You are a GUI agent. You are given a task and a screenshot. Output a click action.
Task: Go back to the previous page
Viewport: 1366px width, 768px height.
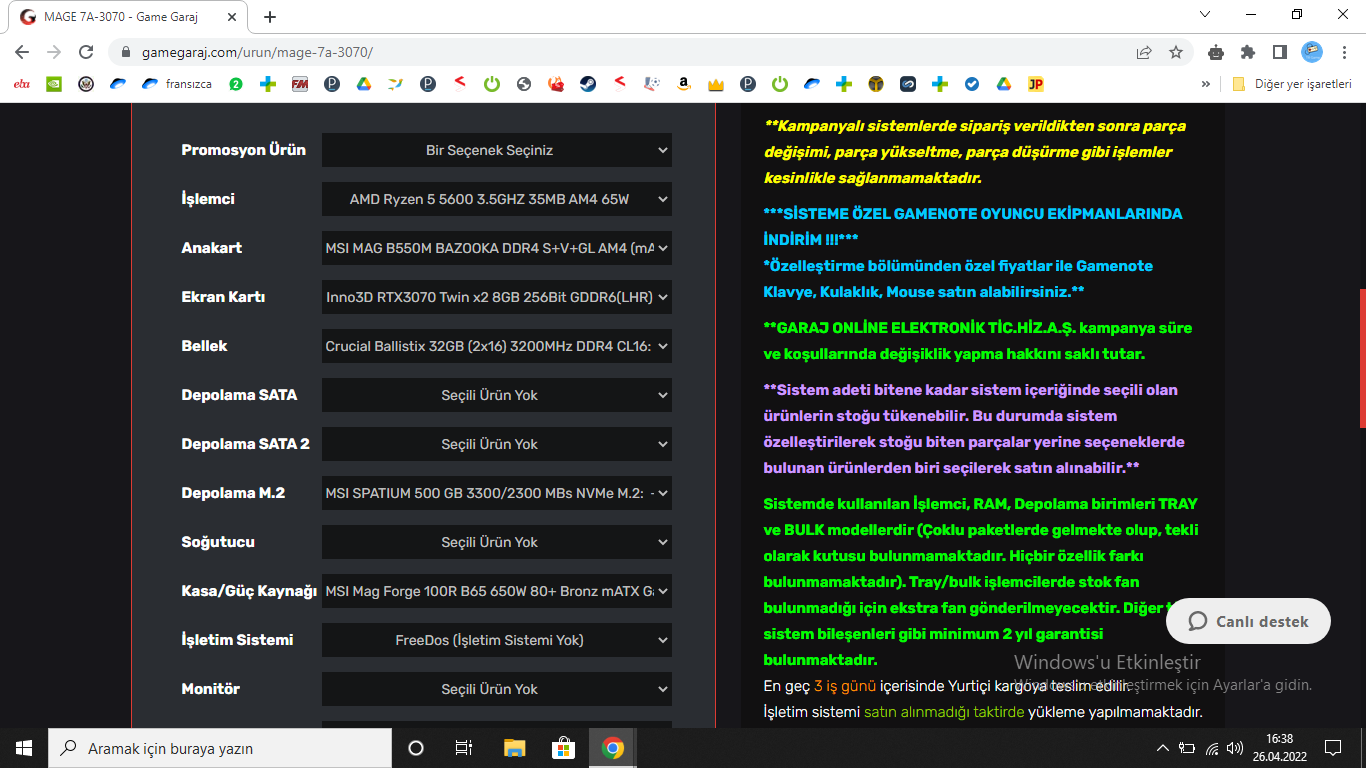(x=22, y=52)
